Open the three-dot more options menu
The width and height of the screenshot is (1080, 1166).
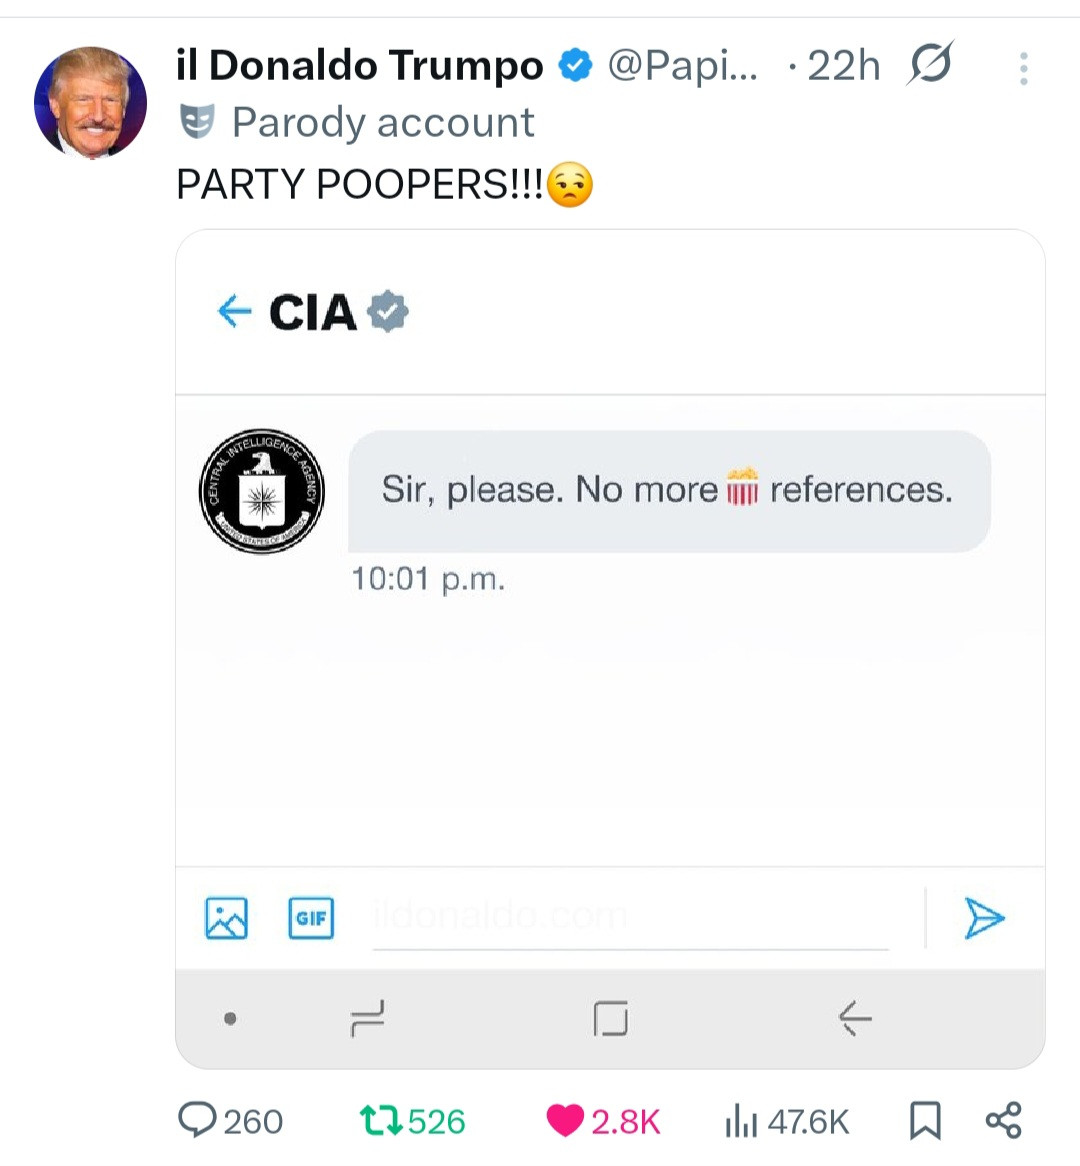click(x=1023, y=68)
